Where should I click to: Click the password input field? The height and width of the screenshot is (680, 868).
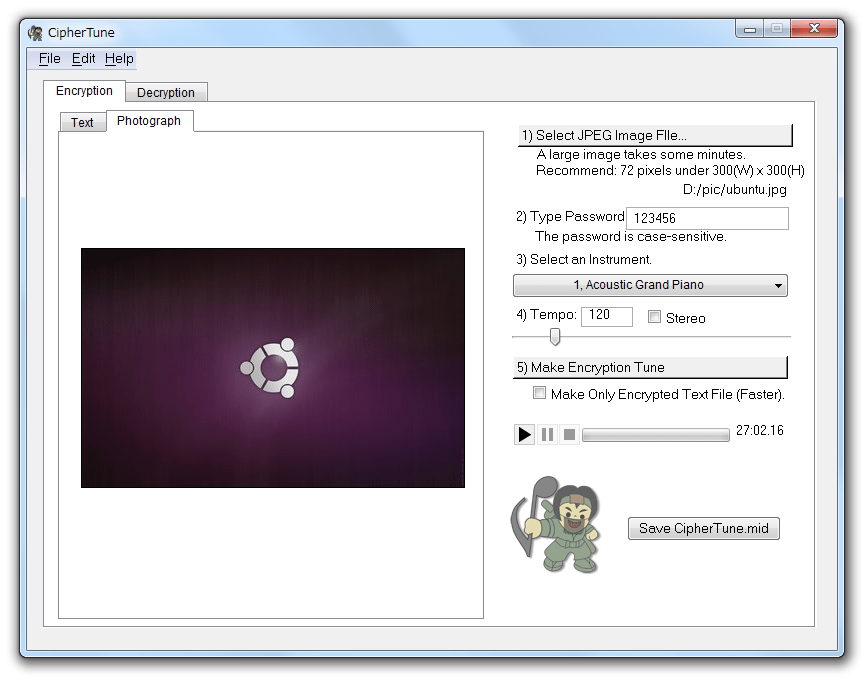(x=707, y=218)
